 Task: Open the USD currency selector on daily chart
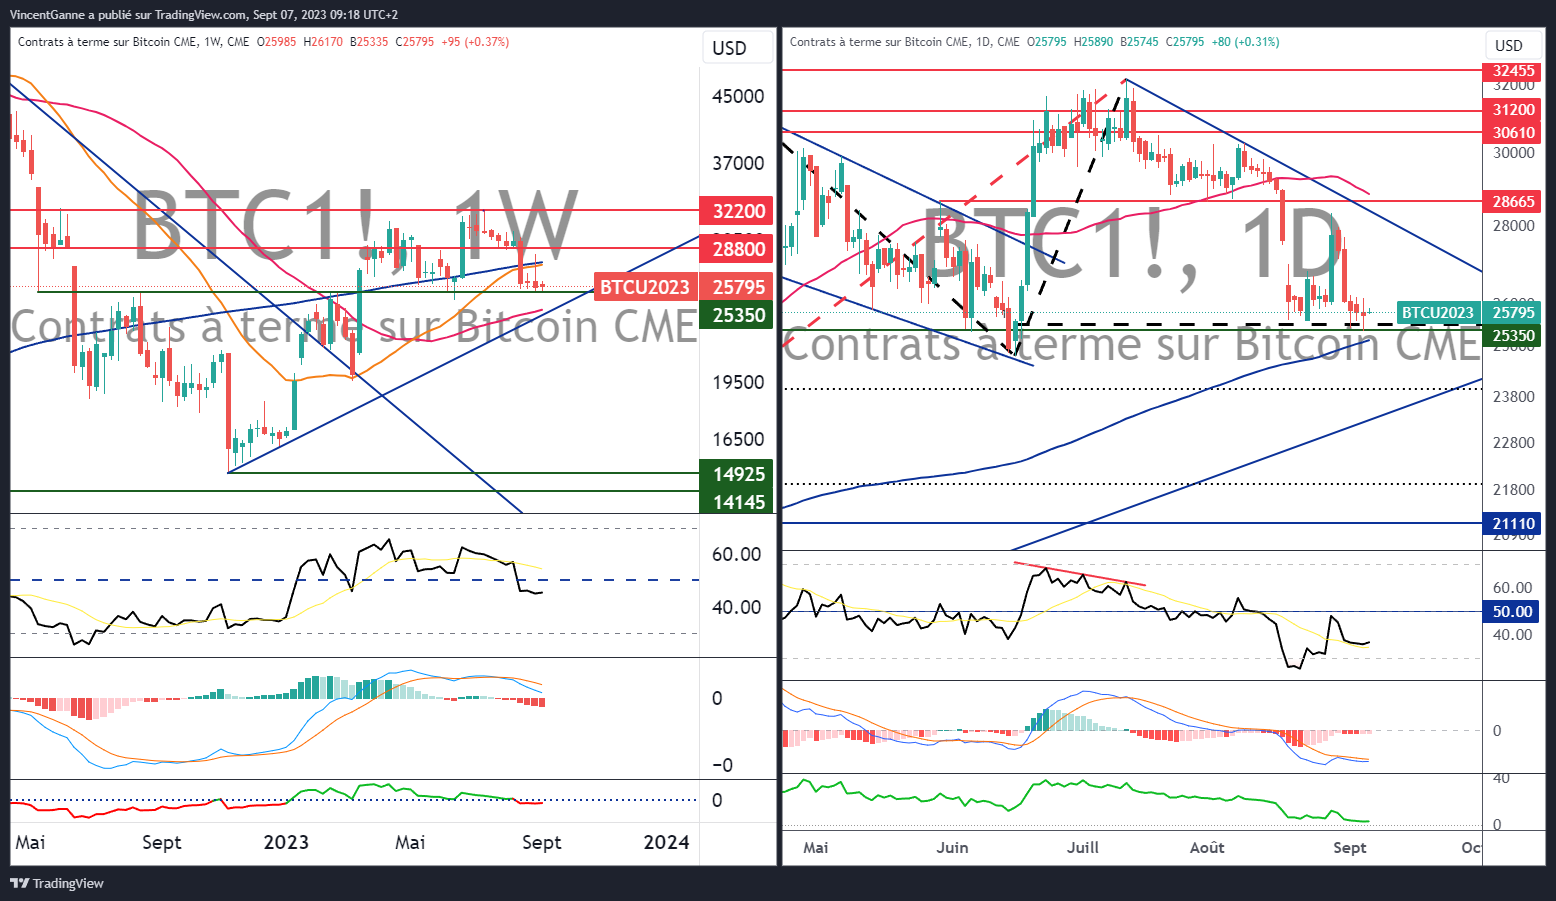(x=1508, y=45)
